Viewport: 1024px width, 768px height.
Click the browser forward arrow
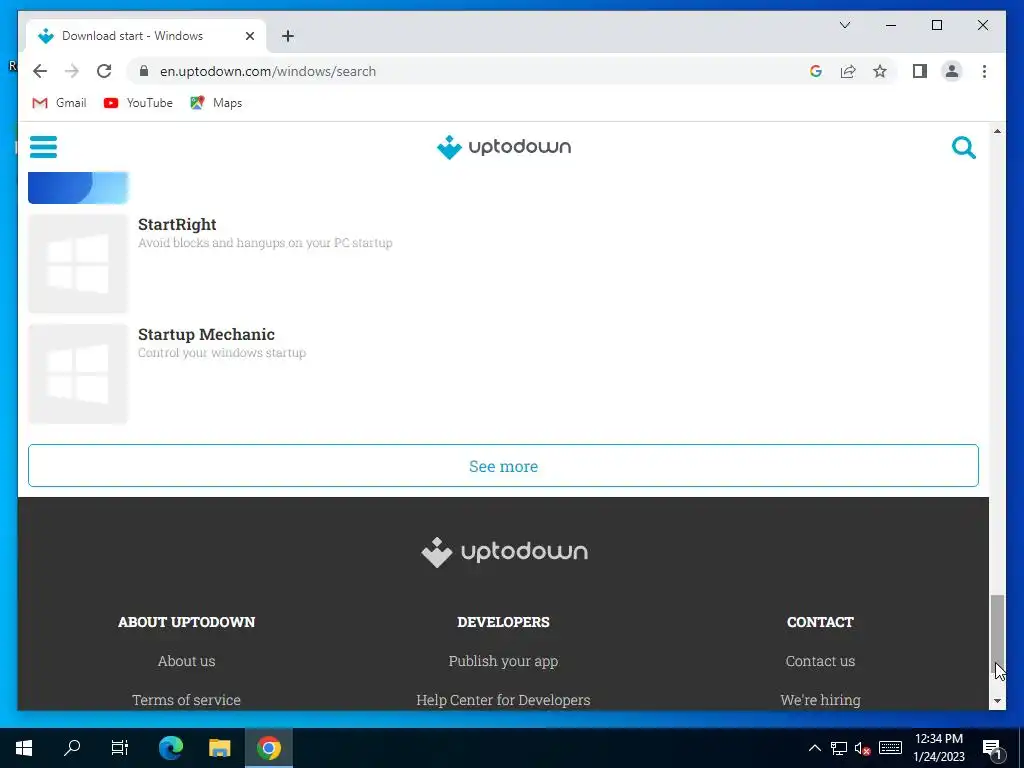point(72,71)
